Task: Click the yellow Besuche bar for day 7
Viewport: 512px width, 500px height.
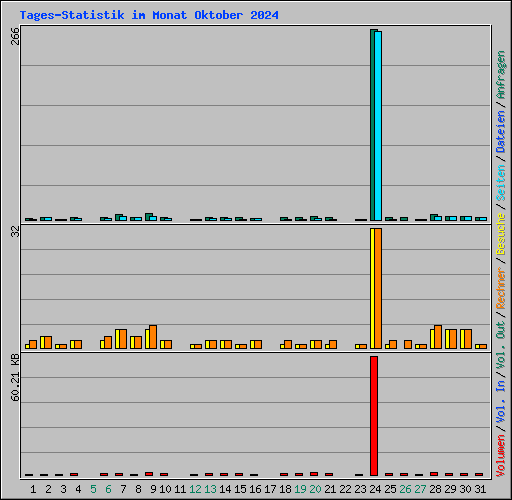Action: click(117, 339)
